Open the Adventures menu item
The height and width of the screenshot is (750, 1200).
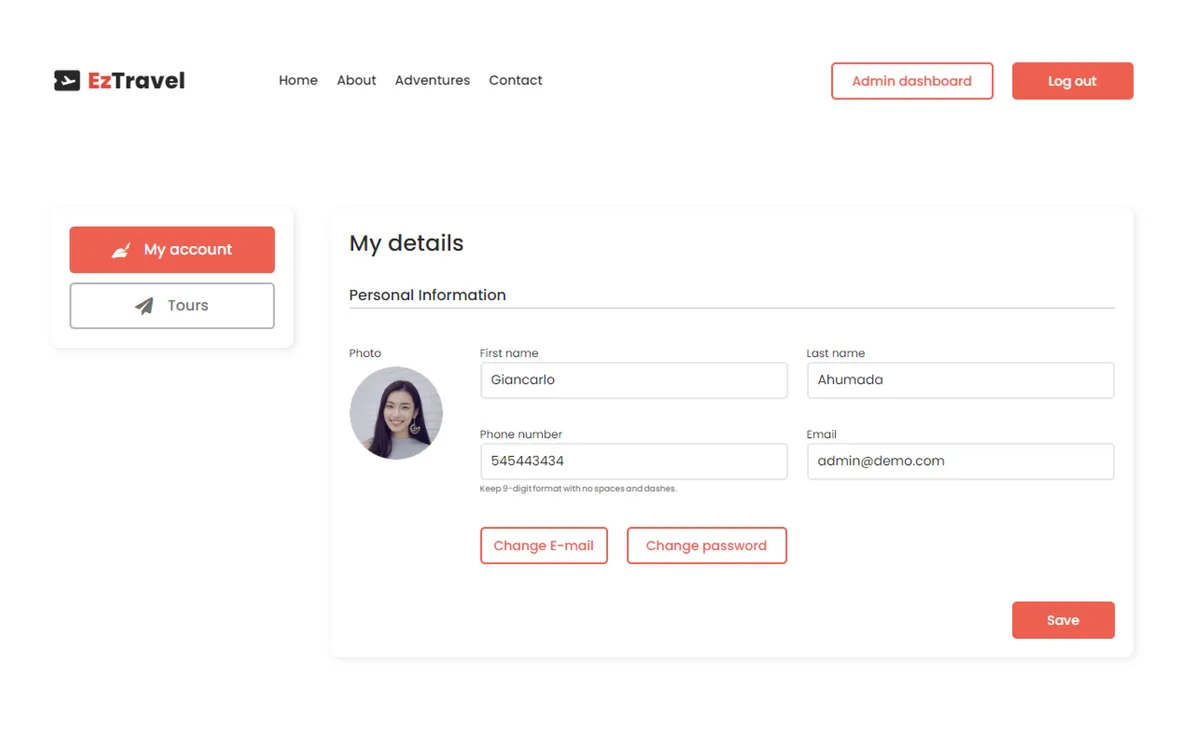(432, 80)
